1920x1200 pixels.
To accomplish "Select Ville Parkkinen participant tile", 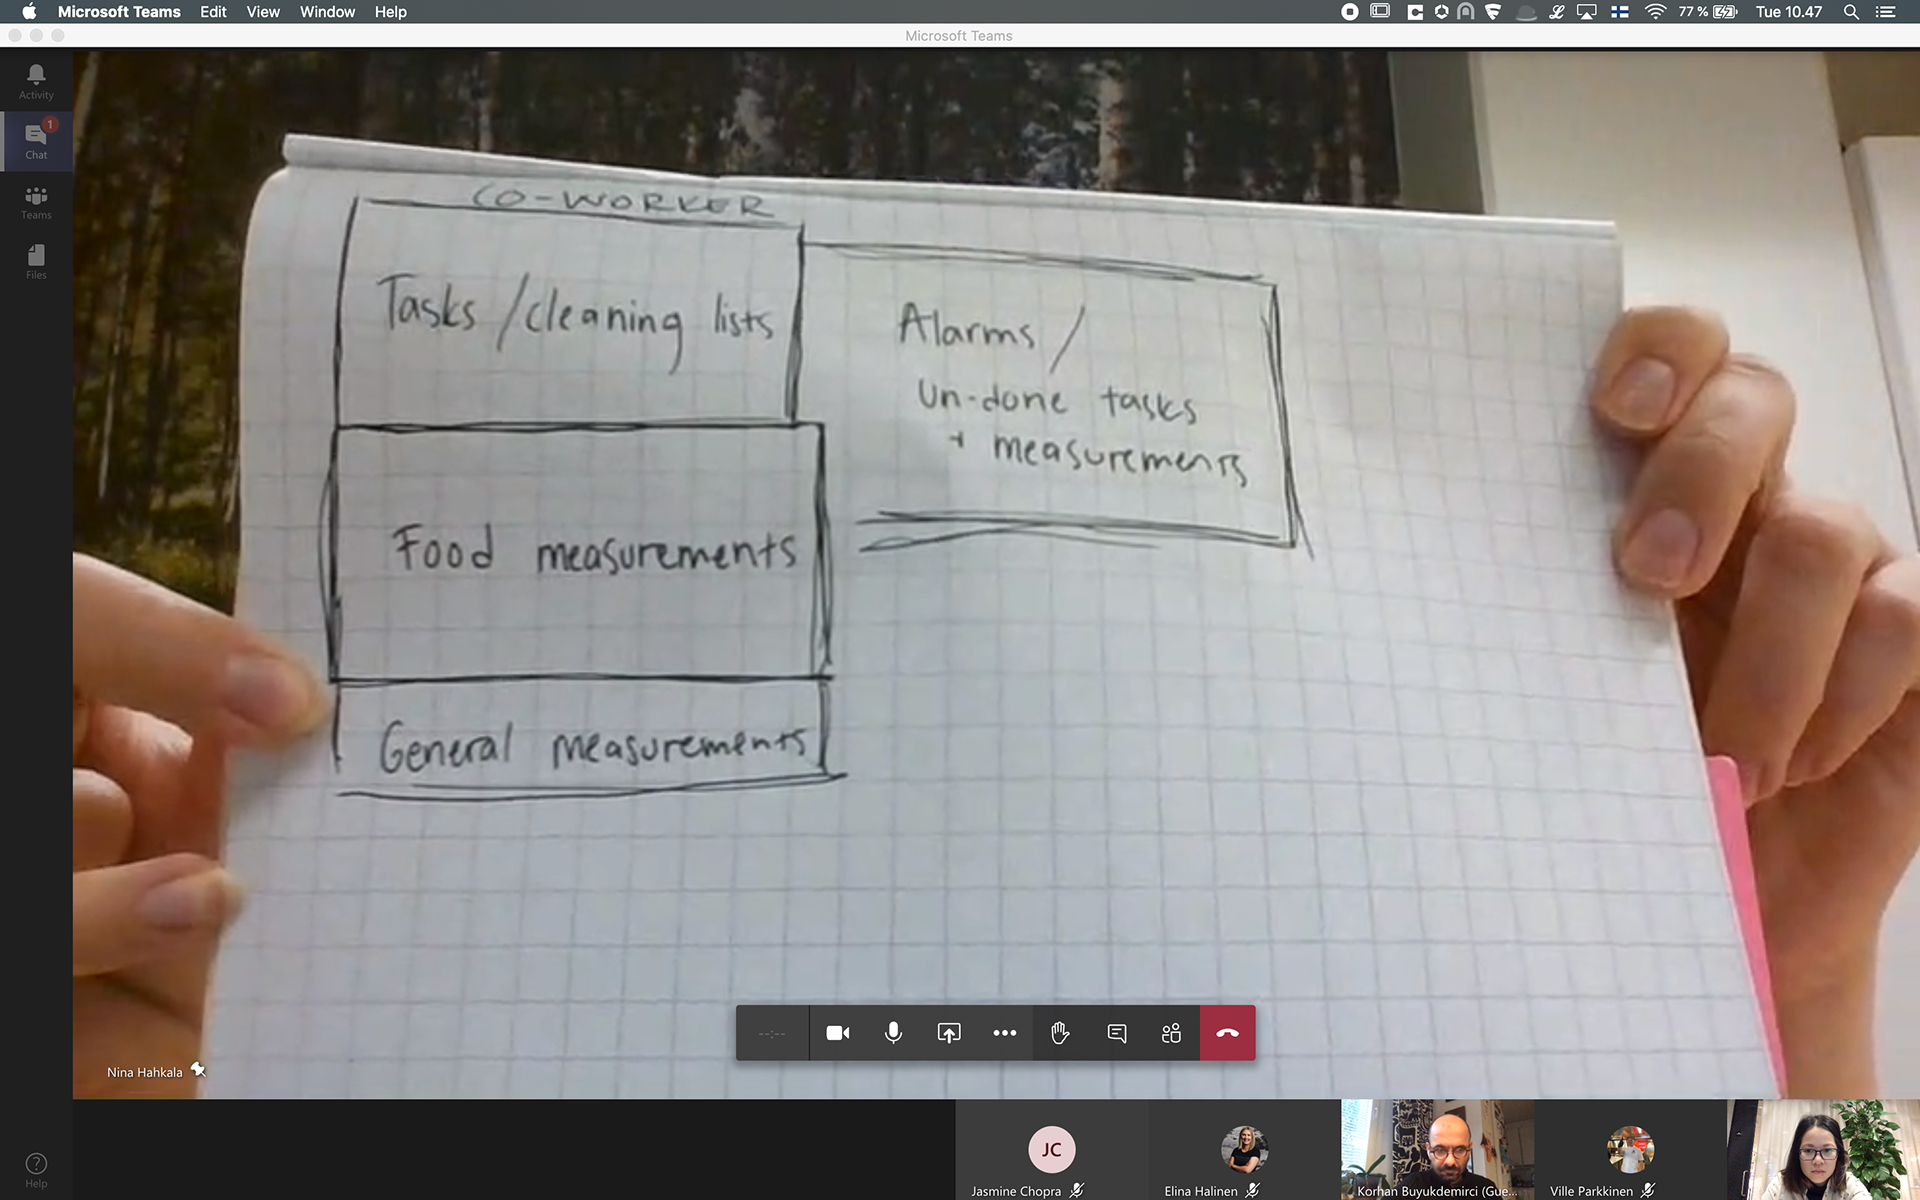I will click(1630, 1150).
